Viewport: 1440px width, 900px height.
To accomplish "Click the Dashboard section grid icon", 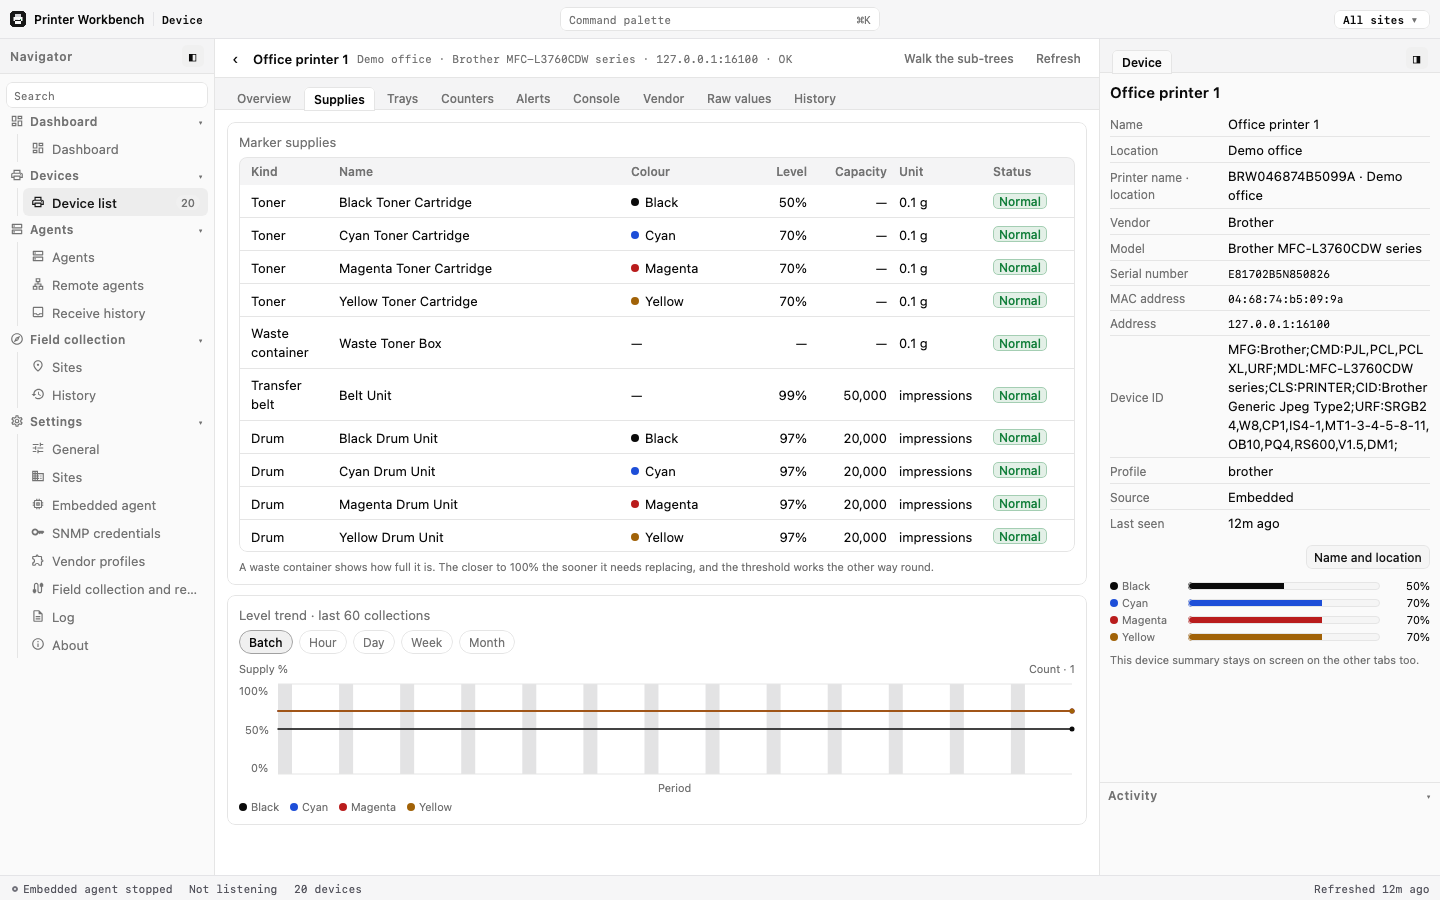I will click(x=17, y=122).
